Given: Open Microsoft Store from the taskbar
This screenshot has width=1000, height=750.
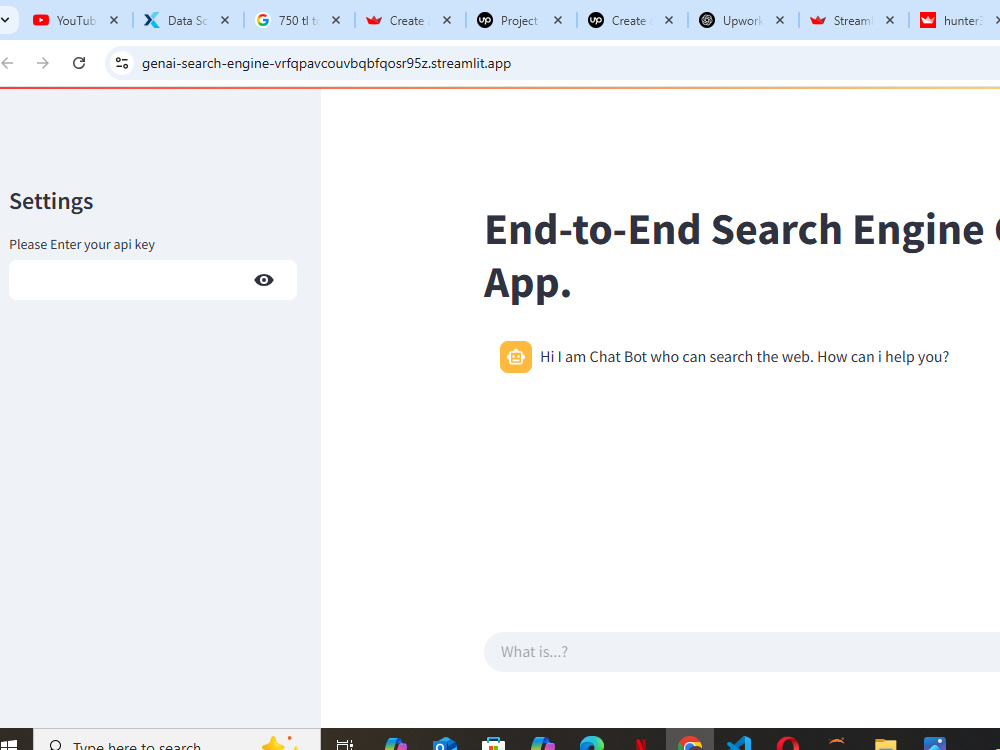Looking at the screenshot, I should 493,744.
